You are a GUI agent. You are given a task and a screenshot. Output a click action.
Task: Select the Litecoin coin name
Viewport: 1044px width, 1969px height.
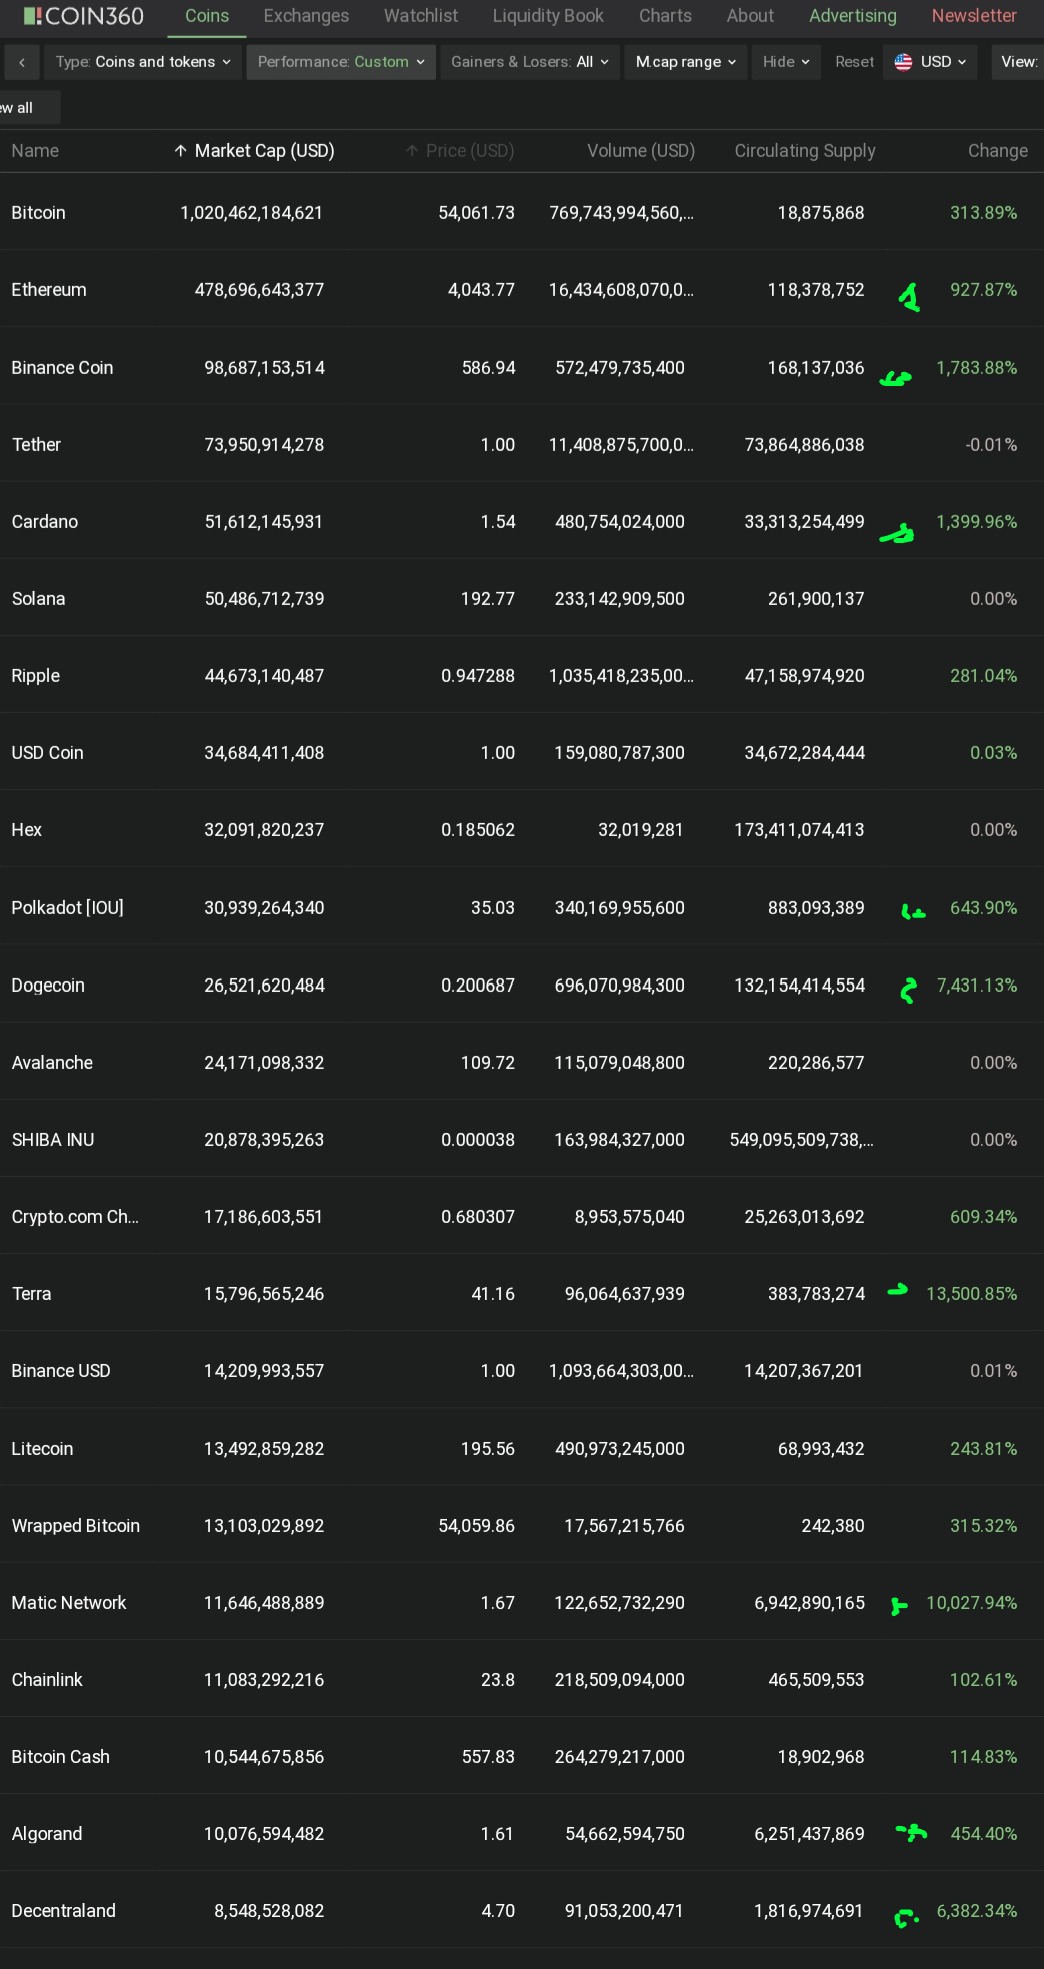pyautogui.click(x=42, y=1449)
